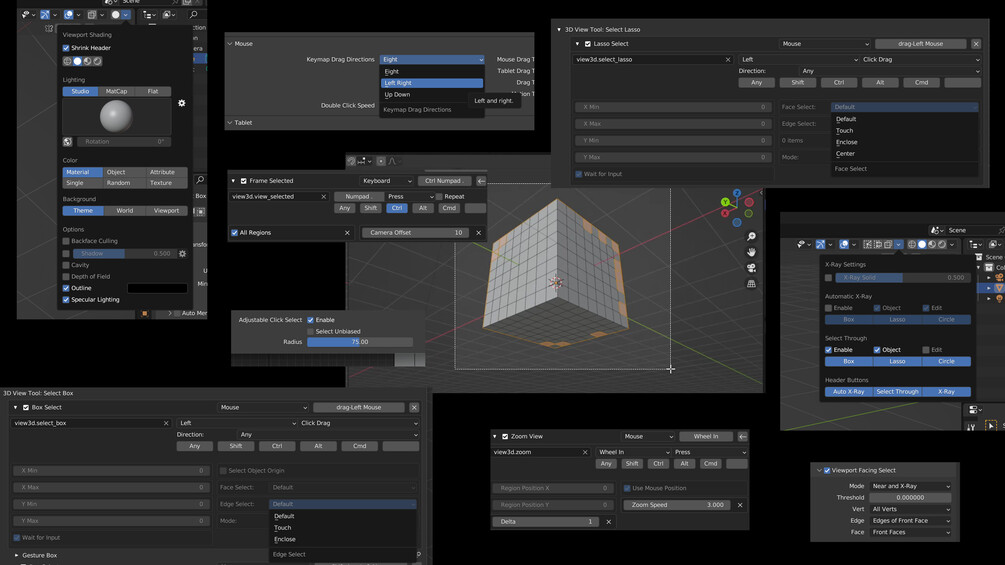Click the red X axis on gizmo
This screenshot has width=1005, height=565.
pyautogui.click(x=725, y=213)
